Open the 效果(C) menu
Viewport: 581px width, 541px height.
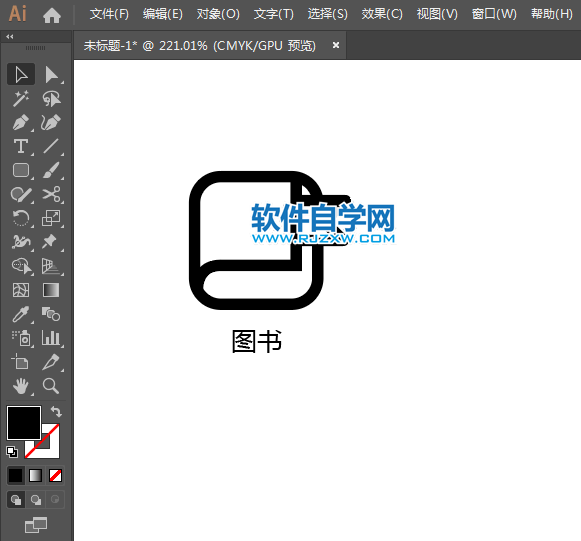point(382,14)
